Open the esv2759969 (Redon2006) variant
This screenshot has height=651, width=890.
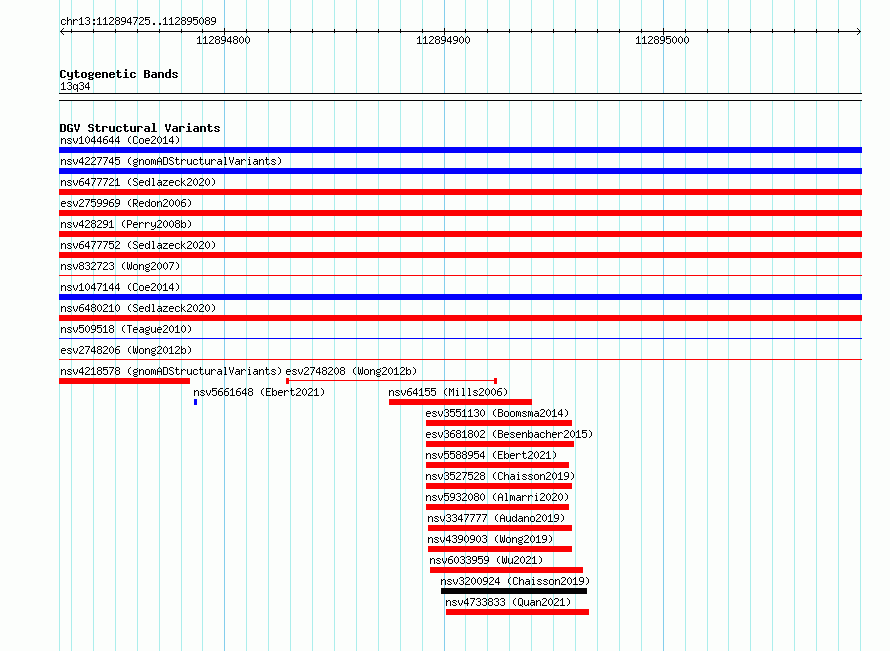pyautogui.click(x=126, y=203)
